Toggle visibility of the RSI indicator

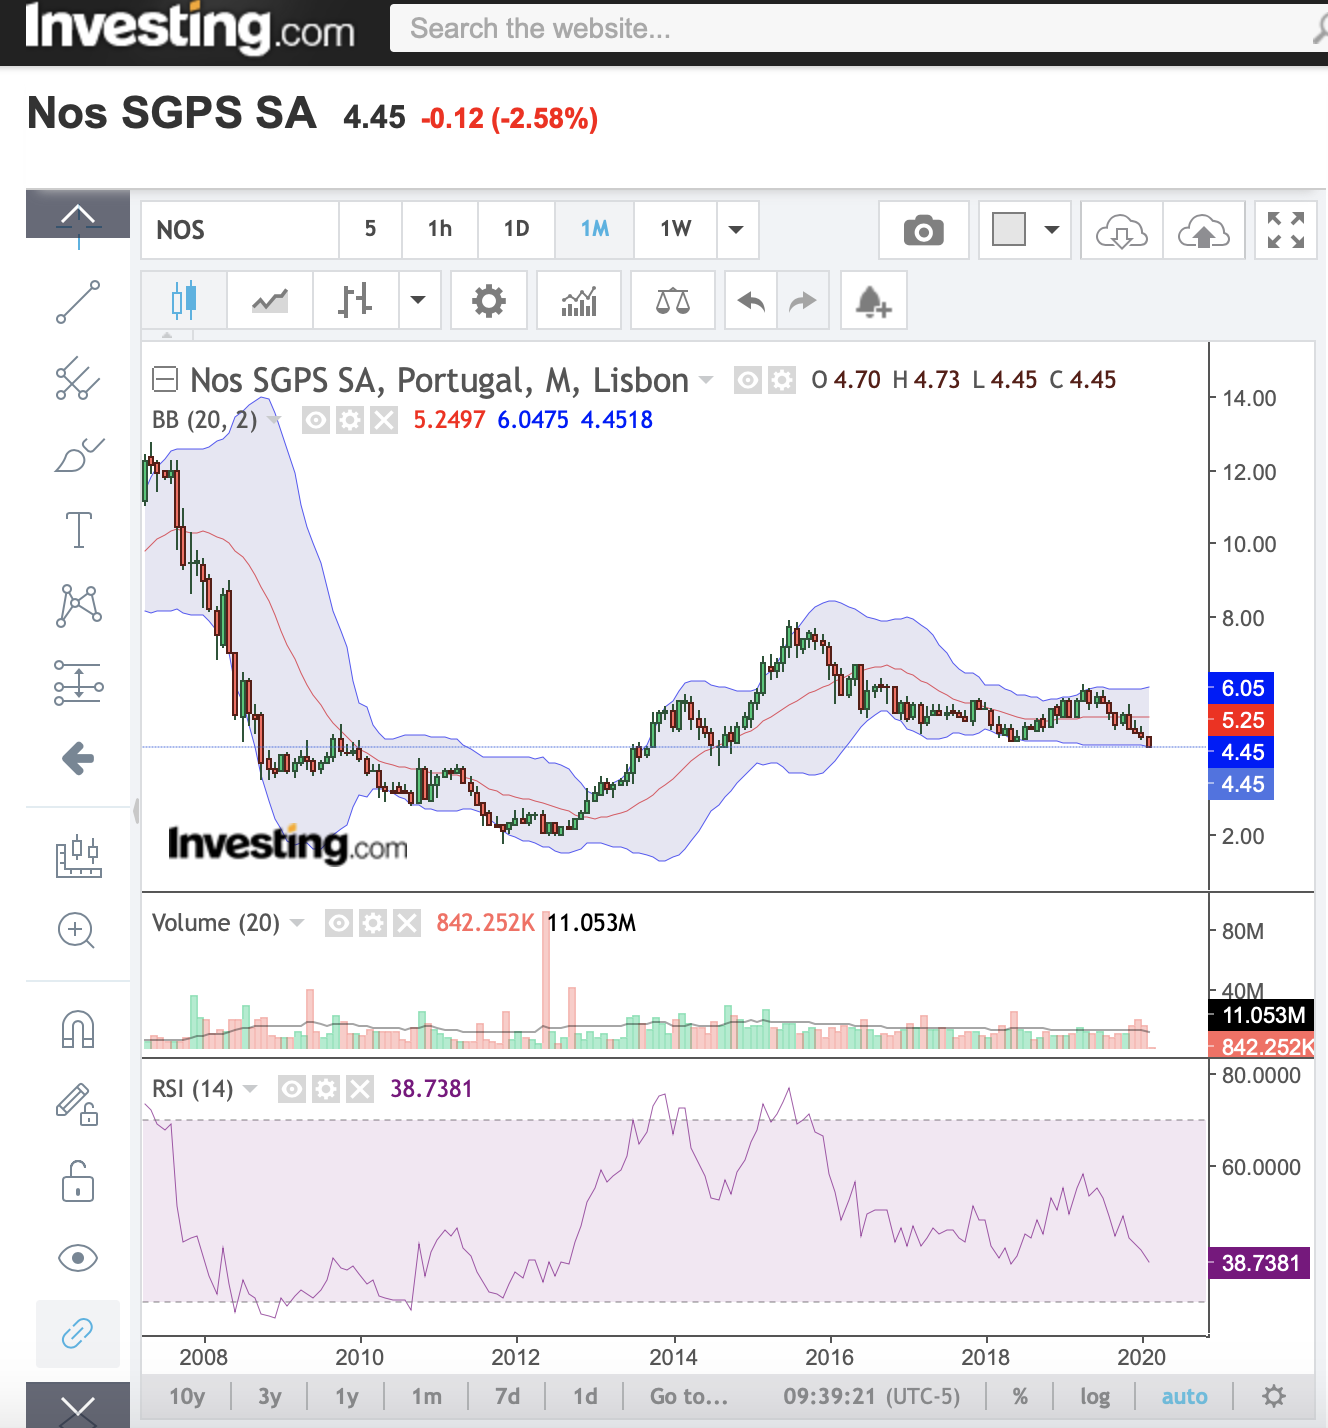292,1089
